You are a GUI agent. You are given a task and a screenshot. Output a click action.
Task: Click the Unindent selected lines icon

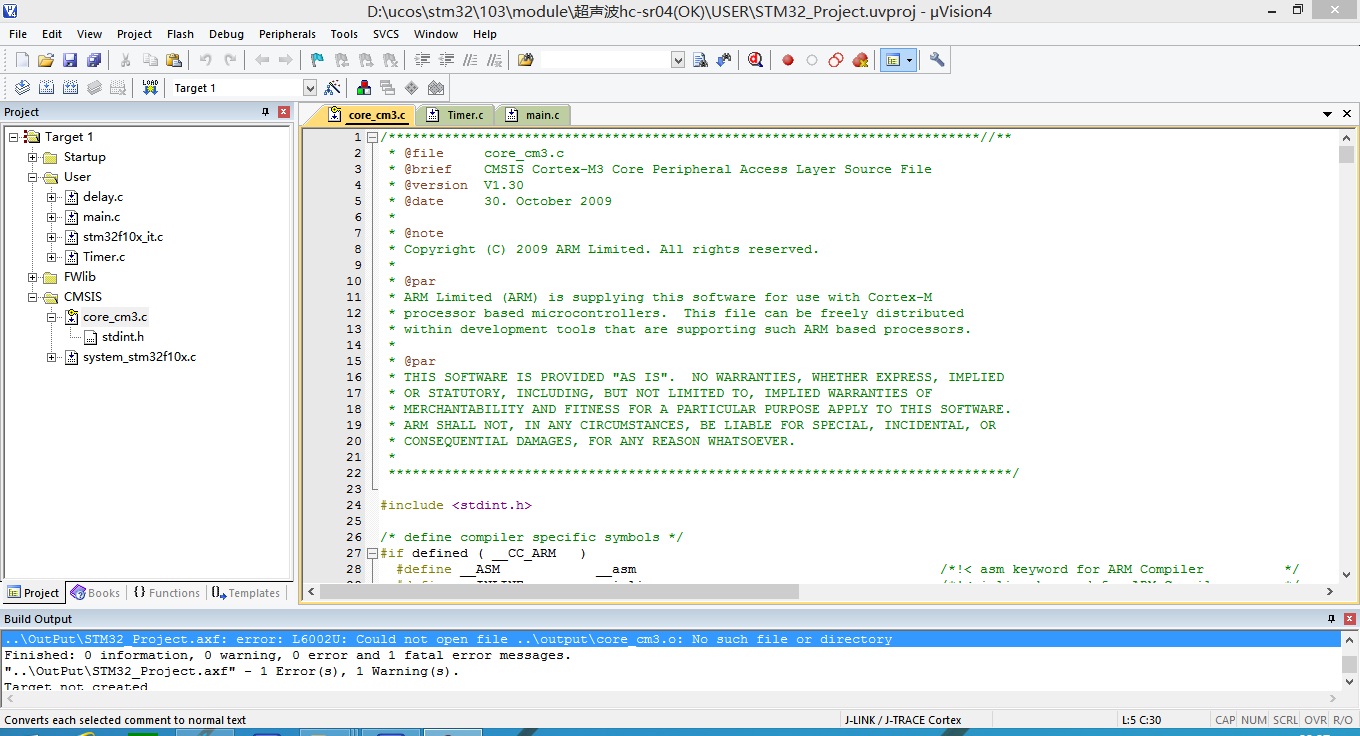(x=446, y=60)
